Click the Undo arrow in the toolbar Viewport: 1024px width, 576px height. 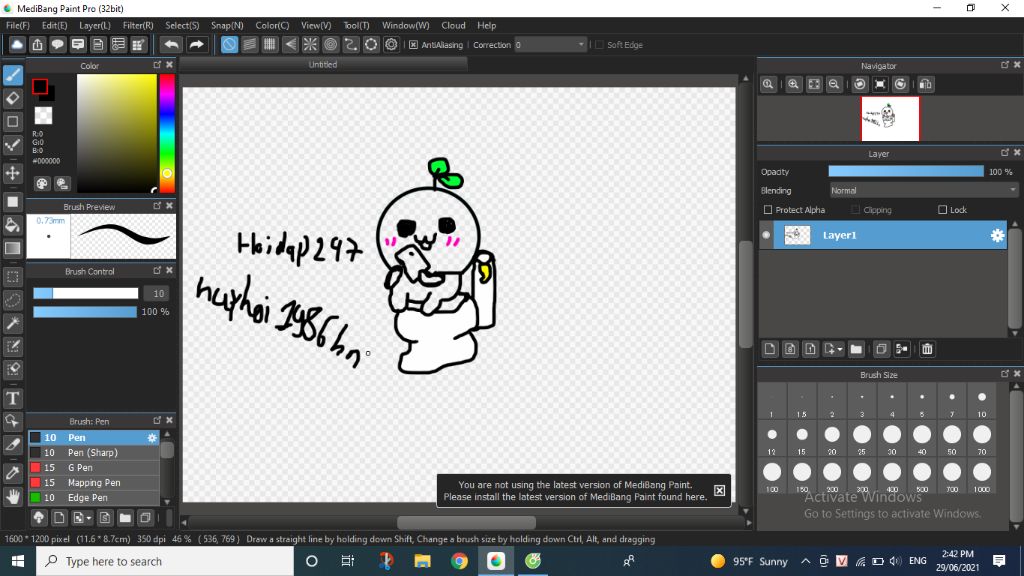click(171, 44)
